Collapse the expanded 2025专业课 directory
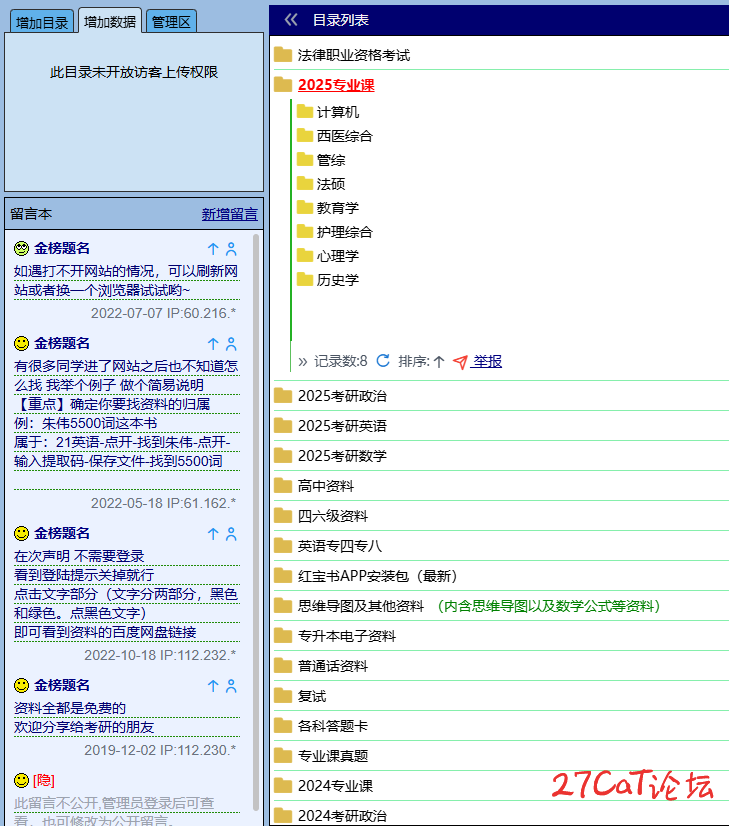Screen dimensions: 729x826 pyautogui.click(x=336, y=85)
